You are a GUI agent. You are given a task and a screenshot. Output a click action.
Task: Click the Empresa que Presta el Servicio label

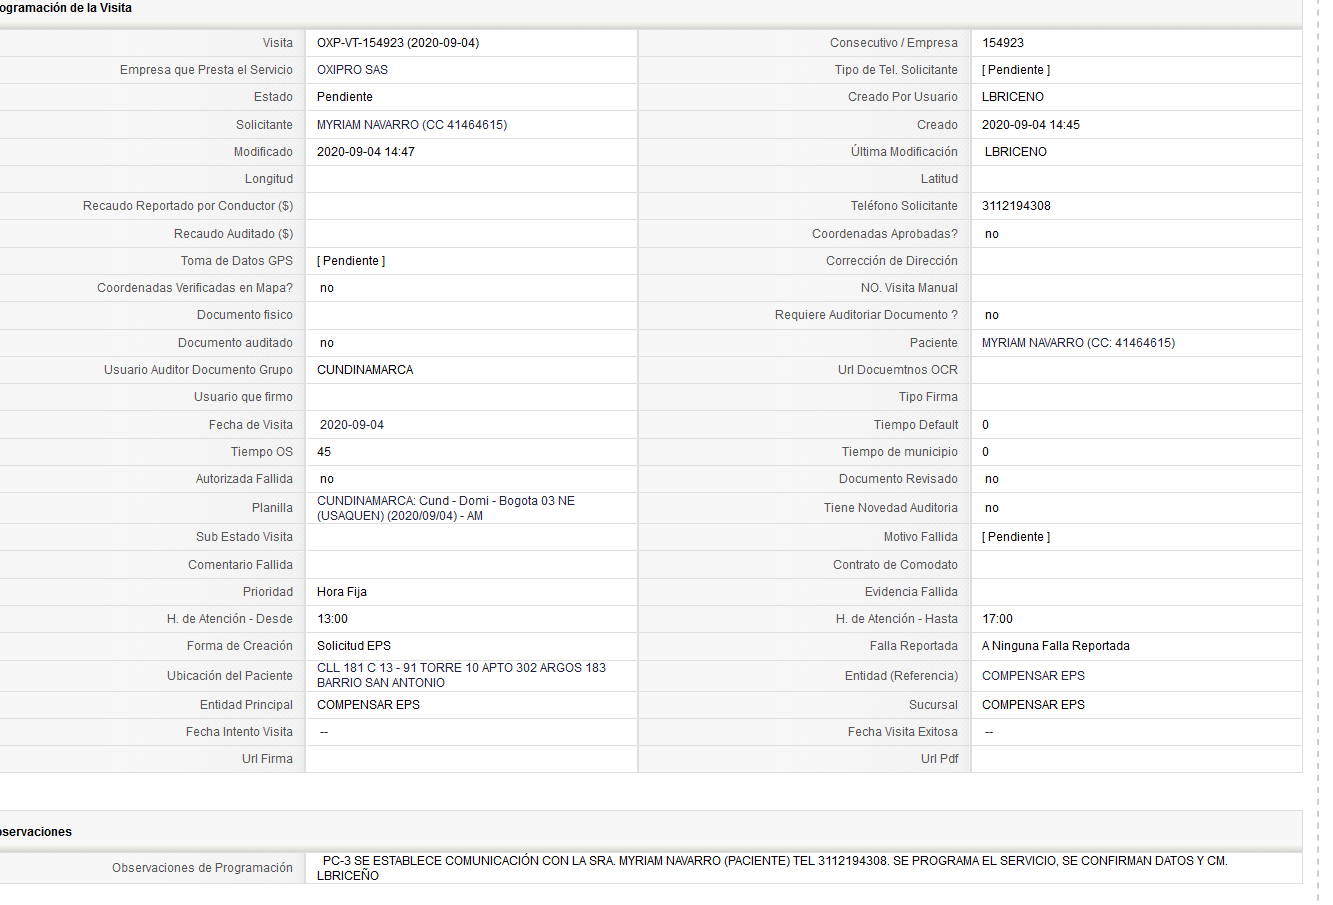pyautogui.click(x=206, y=70)
